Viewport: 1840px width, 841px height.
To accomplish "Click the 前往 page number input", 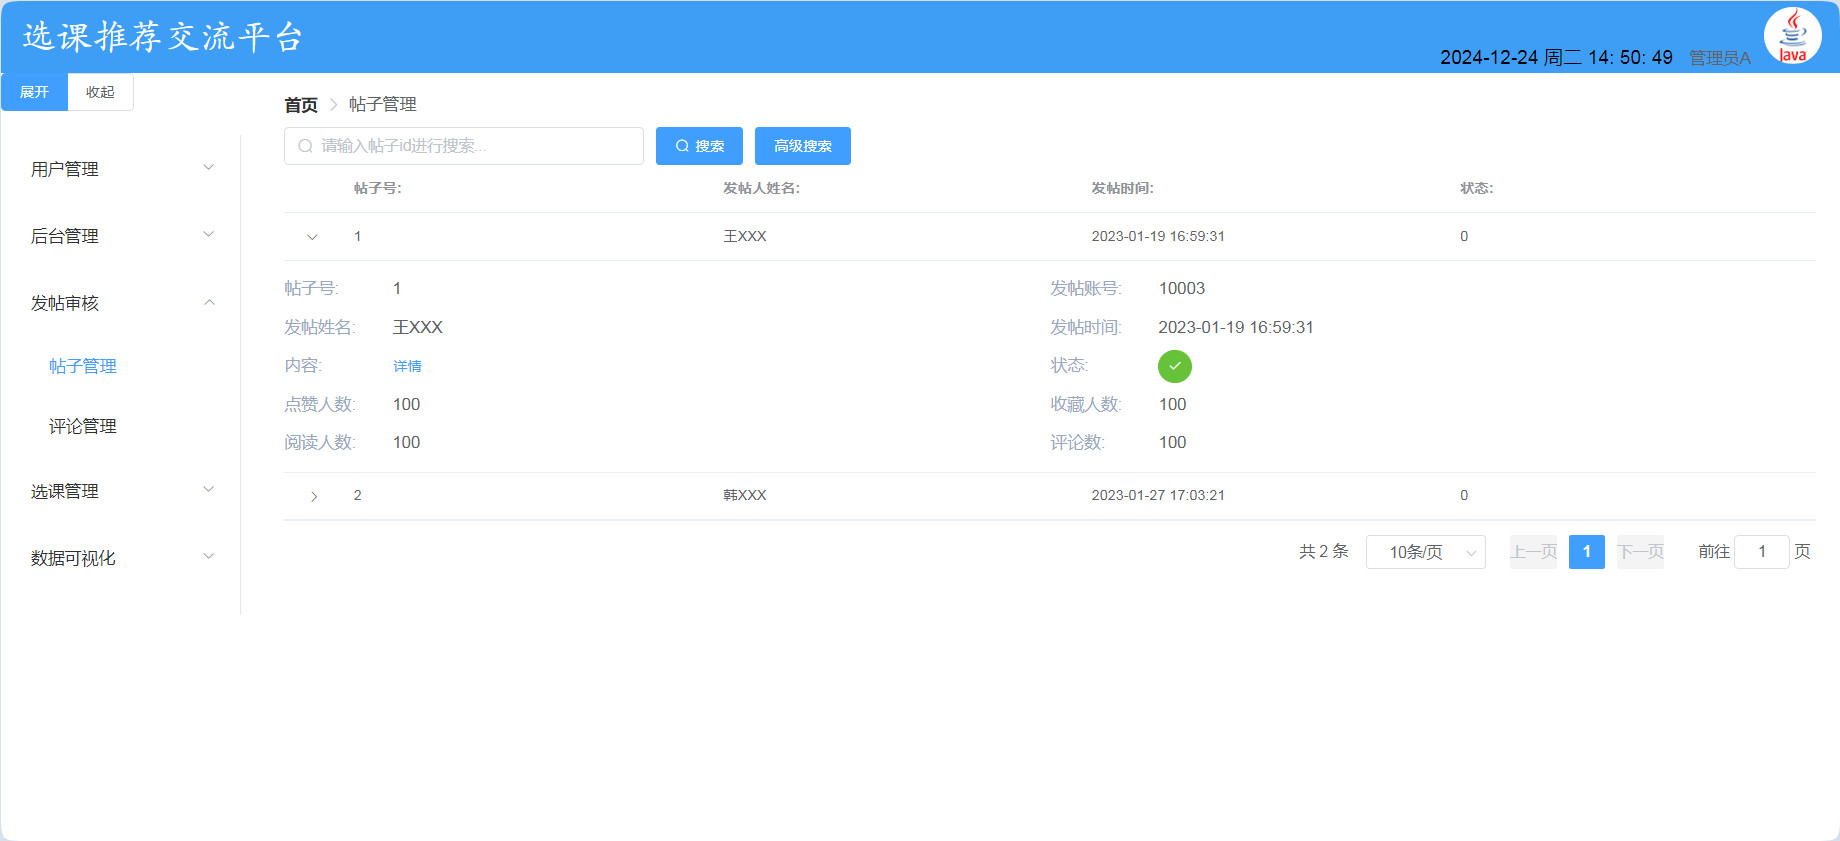I will [x=1761, y=552].
